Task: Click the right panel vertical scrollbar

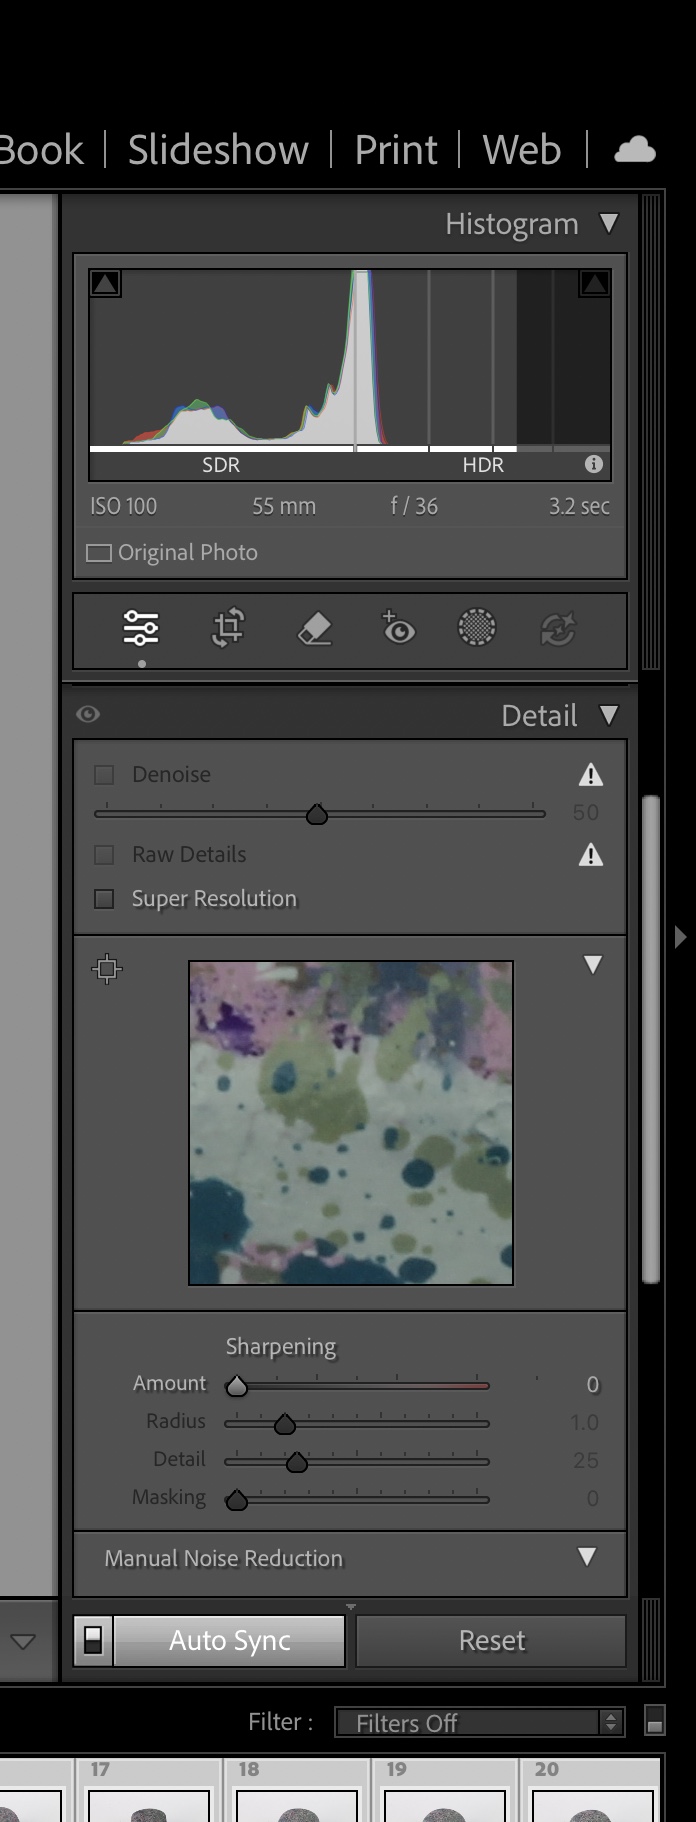Action: pos(651,1039)
